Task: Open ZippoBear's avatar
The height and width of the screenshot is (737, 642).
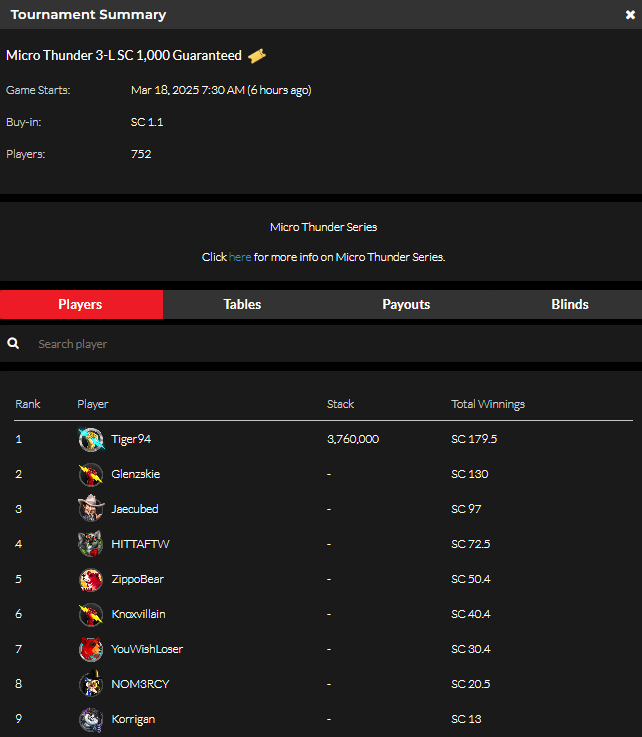Action: [91, 579]
